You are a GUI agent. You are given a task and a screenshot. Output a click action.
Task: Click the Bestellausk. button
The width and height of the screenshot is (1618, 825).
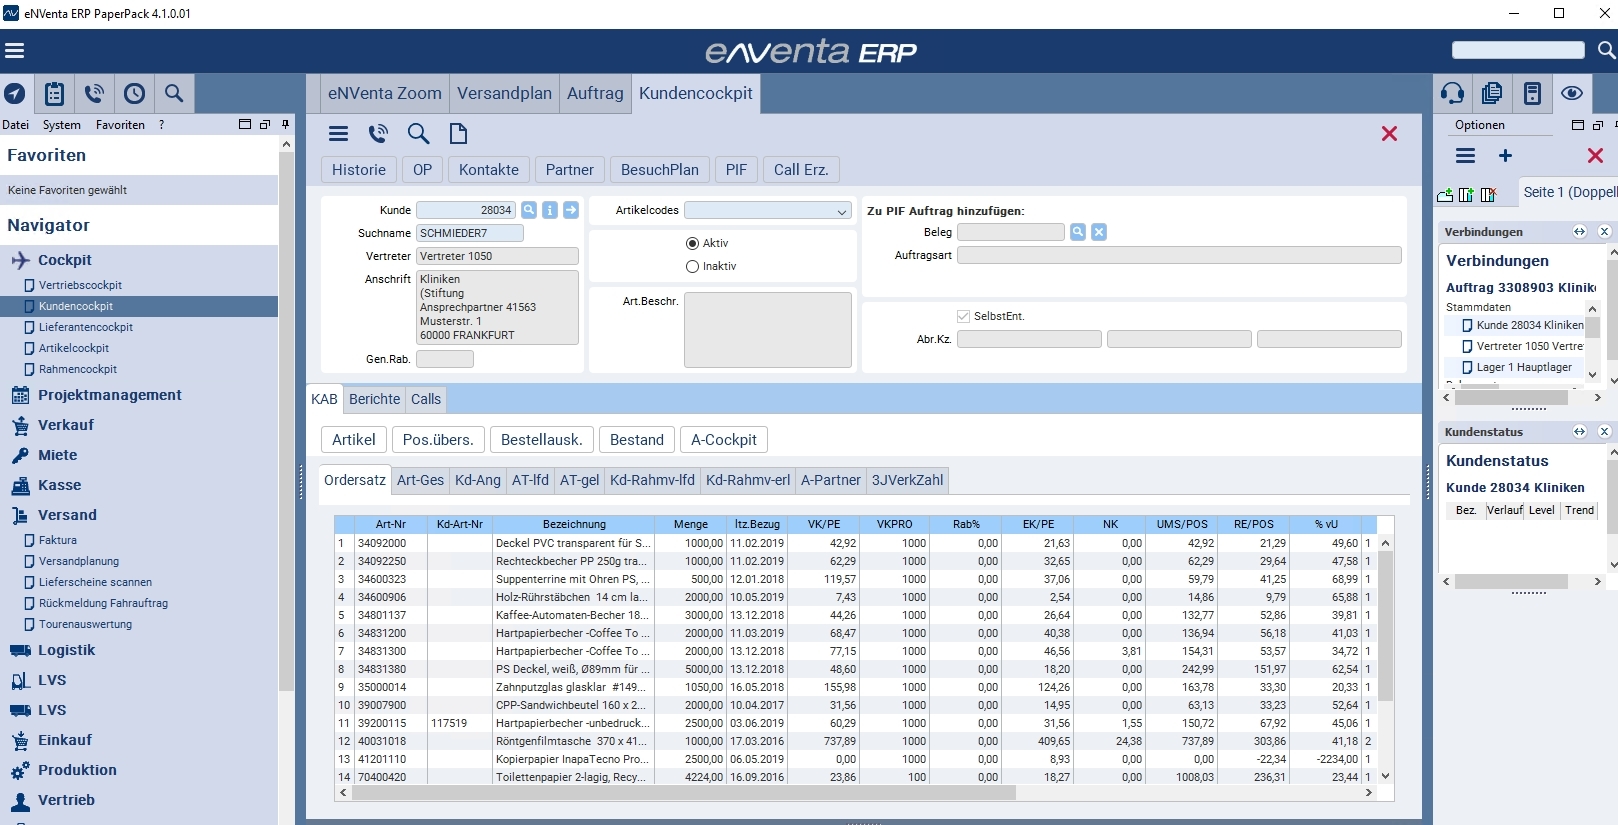coord(541,440)
